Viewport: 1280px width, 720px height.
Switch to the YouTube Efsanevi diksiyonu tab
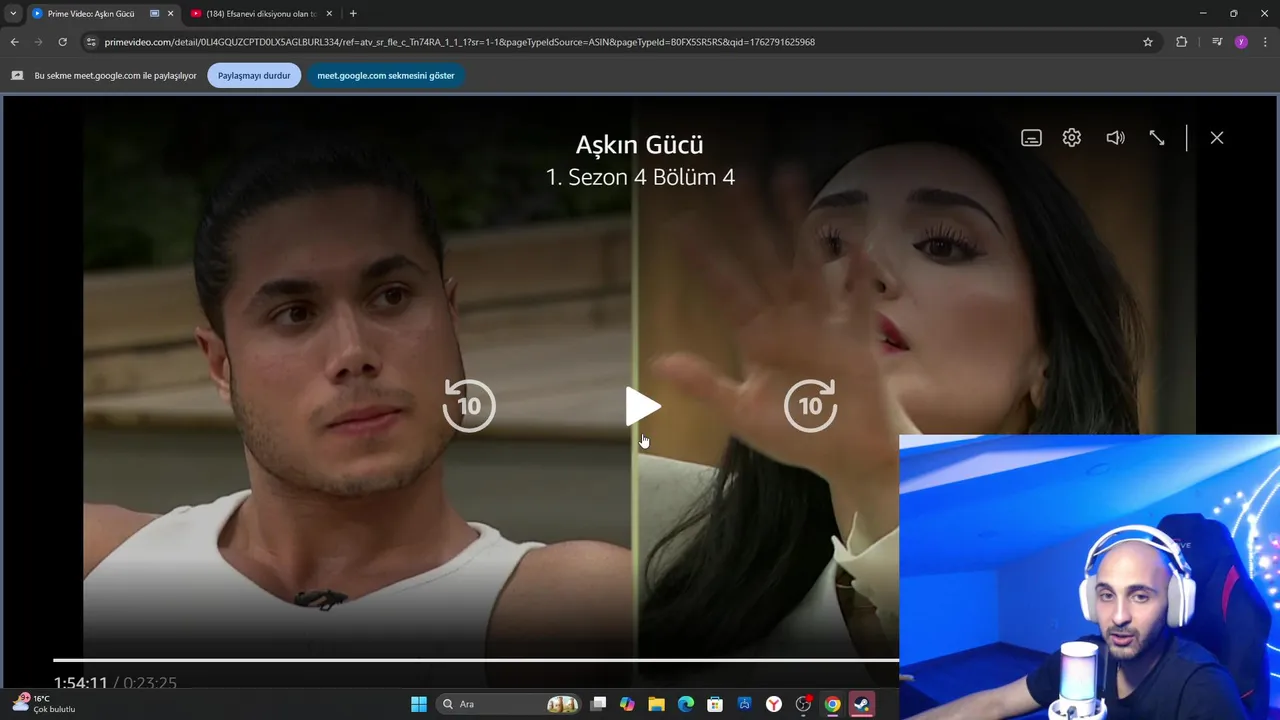tap(262, 14)
